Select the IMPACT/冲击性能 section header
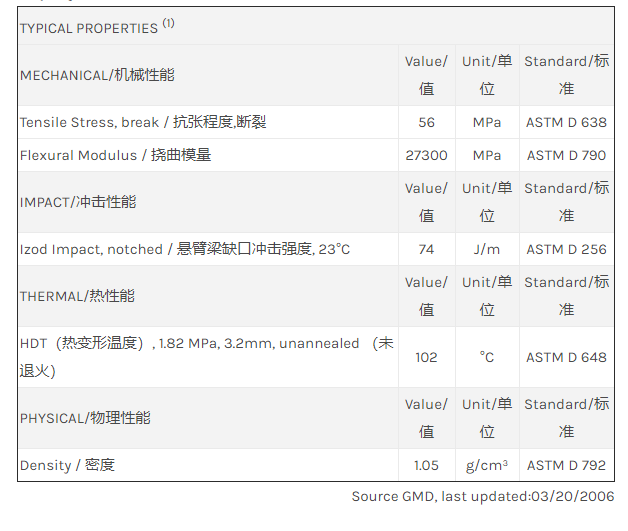This screenshot has height=531, width=628. tap(78, 202)
